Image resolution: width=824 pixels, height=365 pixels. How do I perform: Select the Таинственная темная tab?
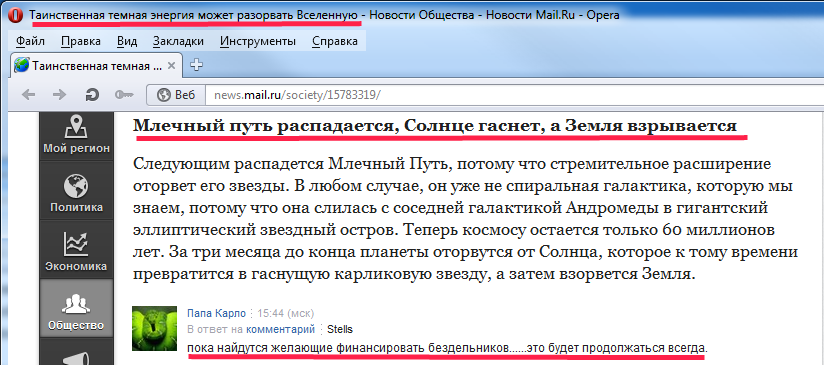[x=96, y=66]
